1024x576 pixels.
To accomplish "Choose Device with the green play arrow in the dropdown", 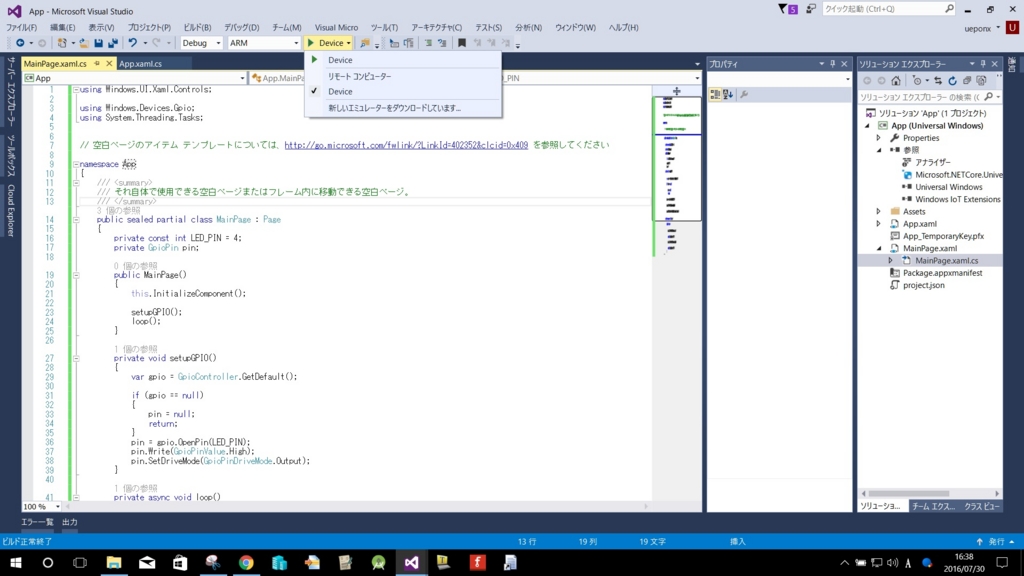I will pyautogui.click(x=404, y=59).
